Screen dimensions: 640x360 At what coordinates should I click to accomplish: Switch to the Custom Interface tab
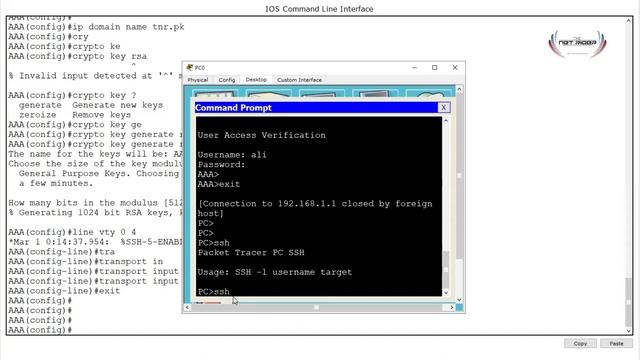point(299,80)
